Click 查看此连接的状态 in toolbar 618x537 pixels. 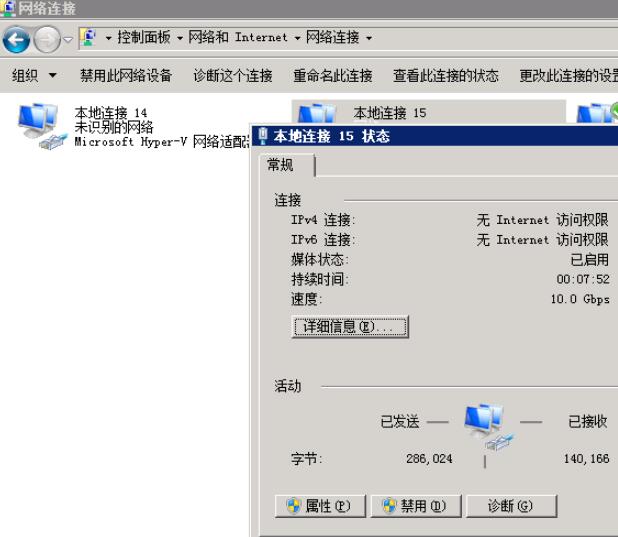tap(446, 75)
